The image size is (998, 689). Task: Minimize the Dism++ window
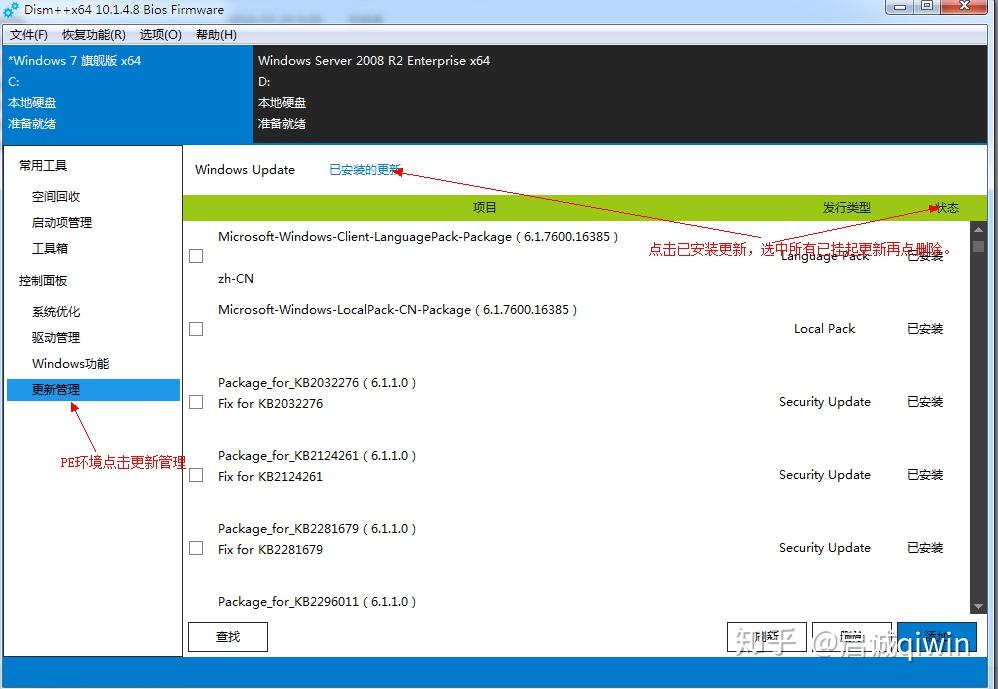(900, 6)
